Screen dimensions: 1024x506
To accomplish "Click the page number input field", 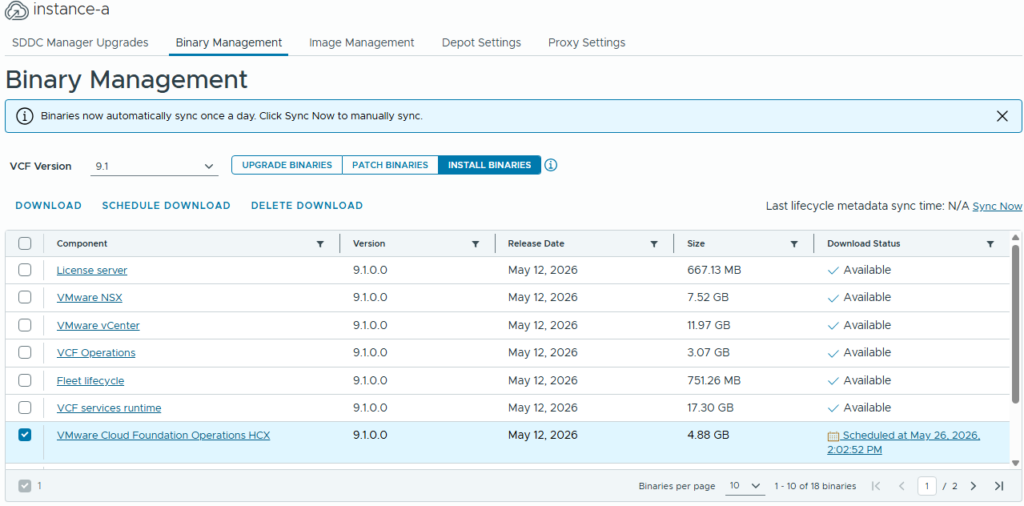I will coord(926,486).
